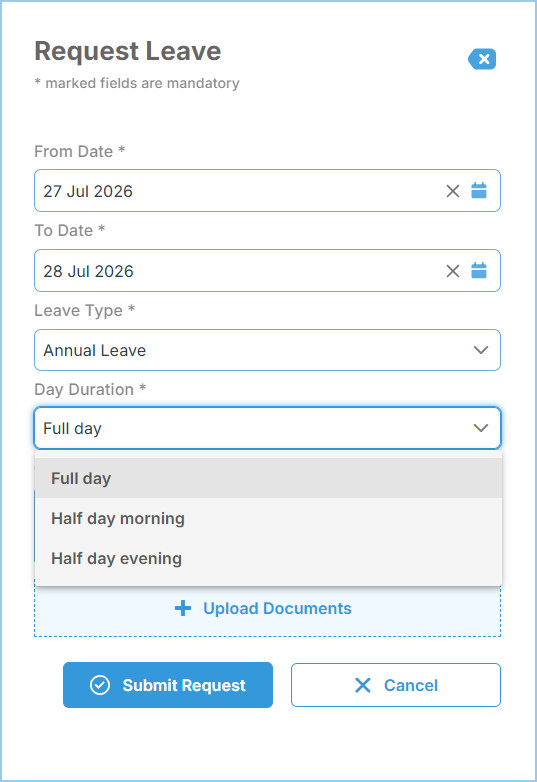Collapse the Day Duration chevron arrow
The image size is (537, 782).
481,428
